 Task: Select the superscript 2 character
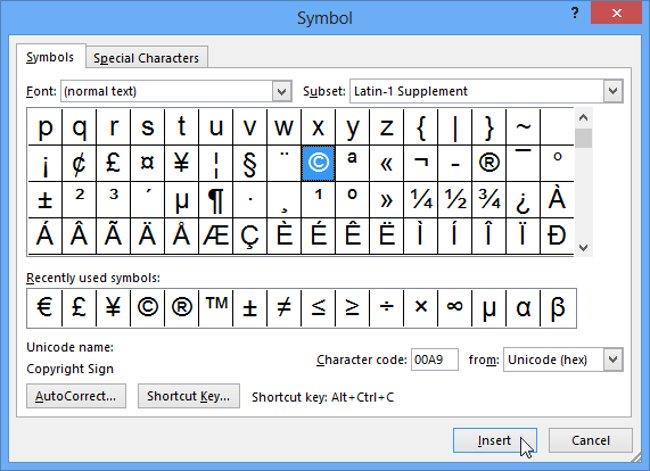[x=79, y=199]
